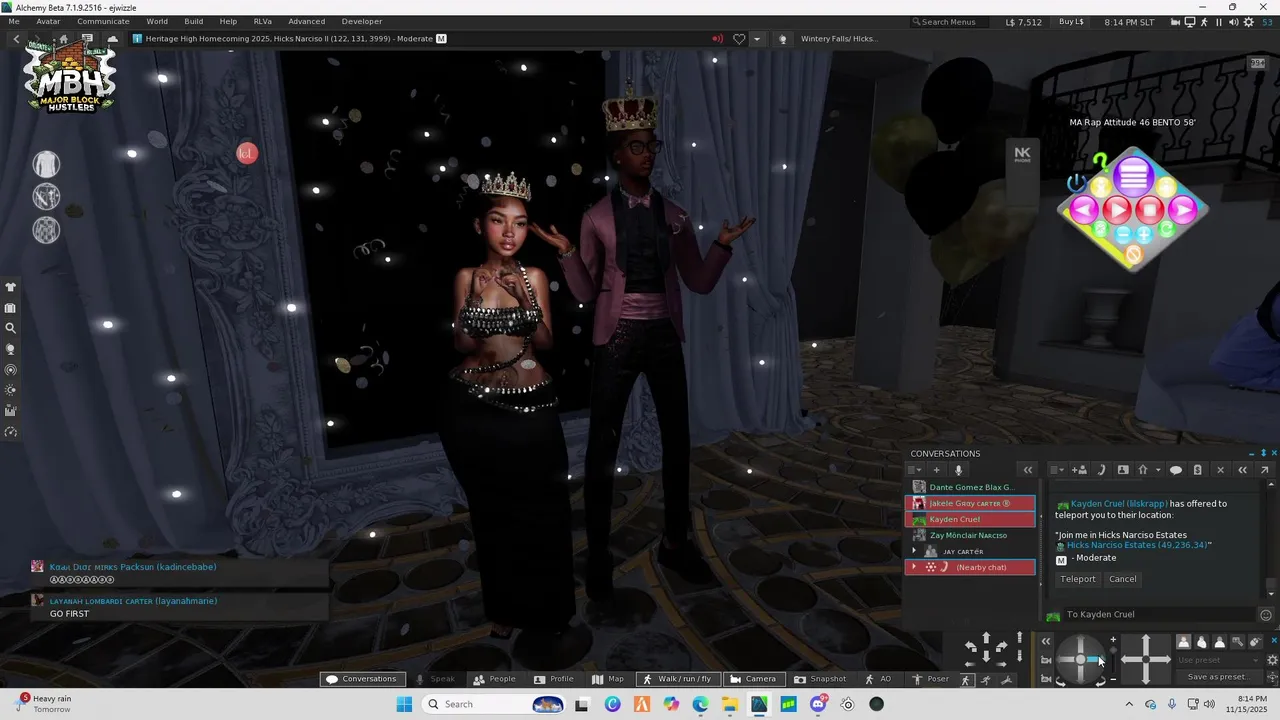Click the pay money icon in chat toolbar
This screenshot has height=720, width=1280.
[1198, 470]
